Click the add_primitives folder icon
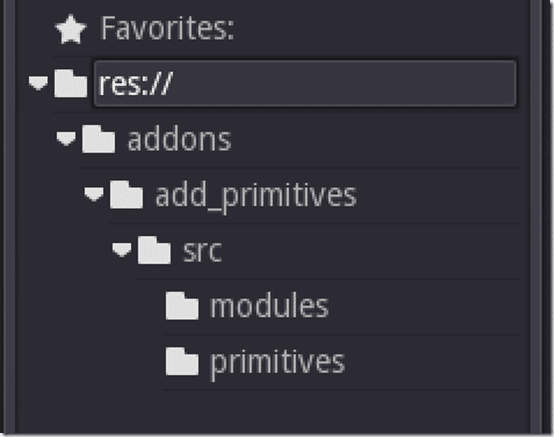This screenshot has height=437, width=554. point(126,195)
